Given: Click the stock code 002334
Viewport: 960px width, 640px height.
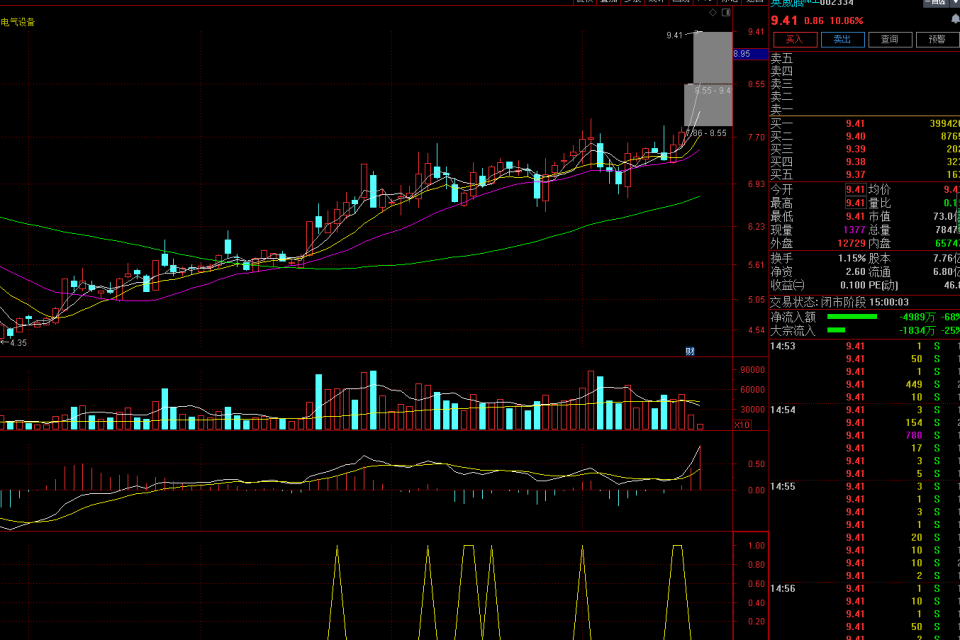Looking at the screenshot, I should coord(836,3).
